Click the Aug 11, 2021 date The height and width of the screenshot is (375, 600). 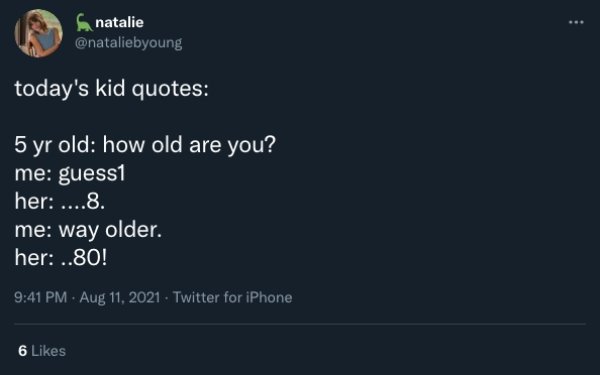pyautogui.click(x=120, y=297)
